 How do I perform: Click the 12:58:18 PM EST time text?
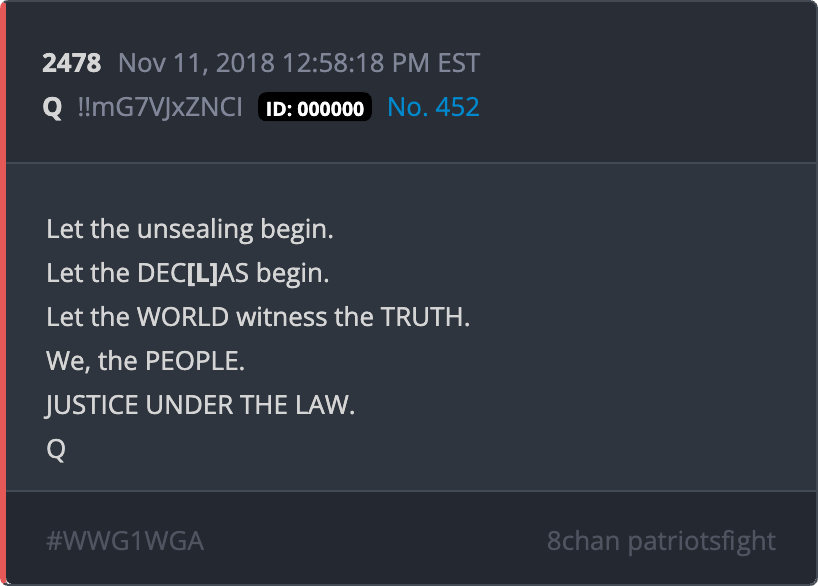pos(381,64)
